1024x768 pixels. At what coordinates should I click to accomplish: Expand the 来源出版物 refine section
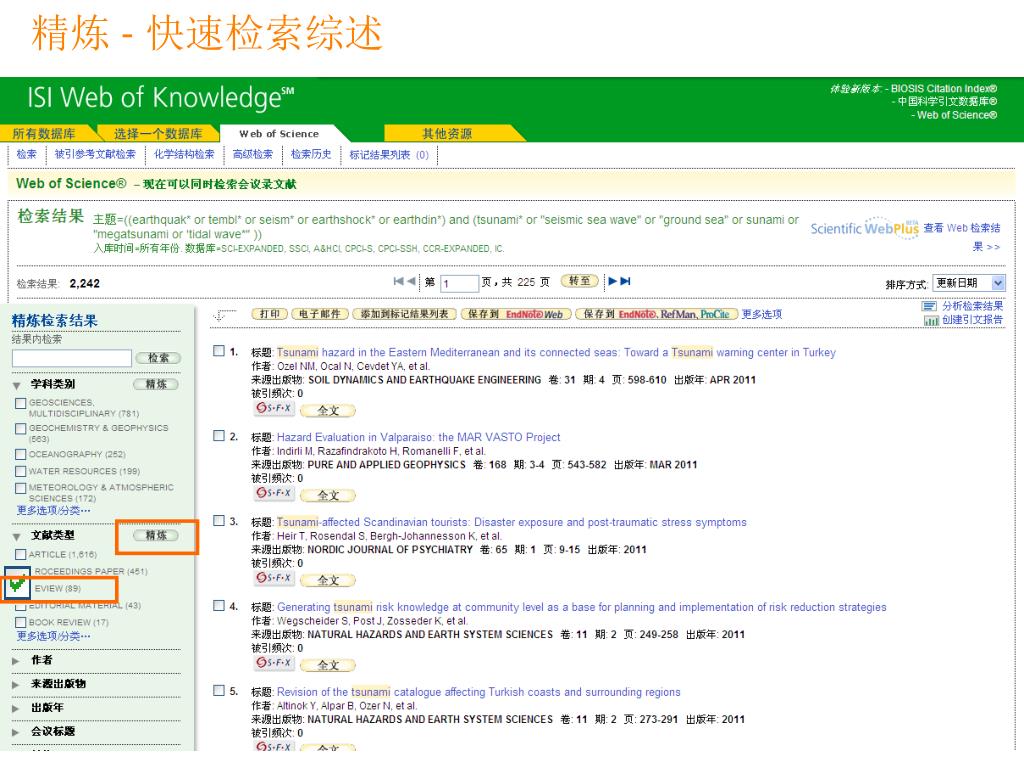click(16, 685)
